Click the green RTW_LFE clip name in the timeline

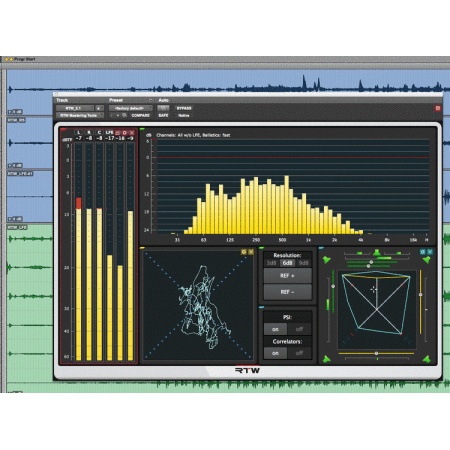tap(17, 227)
